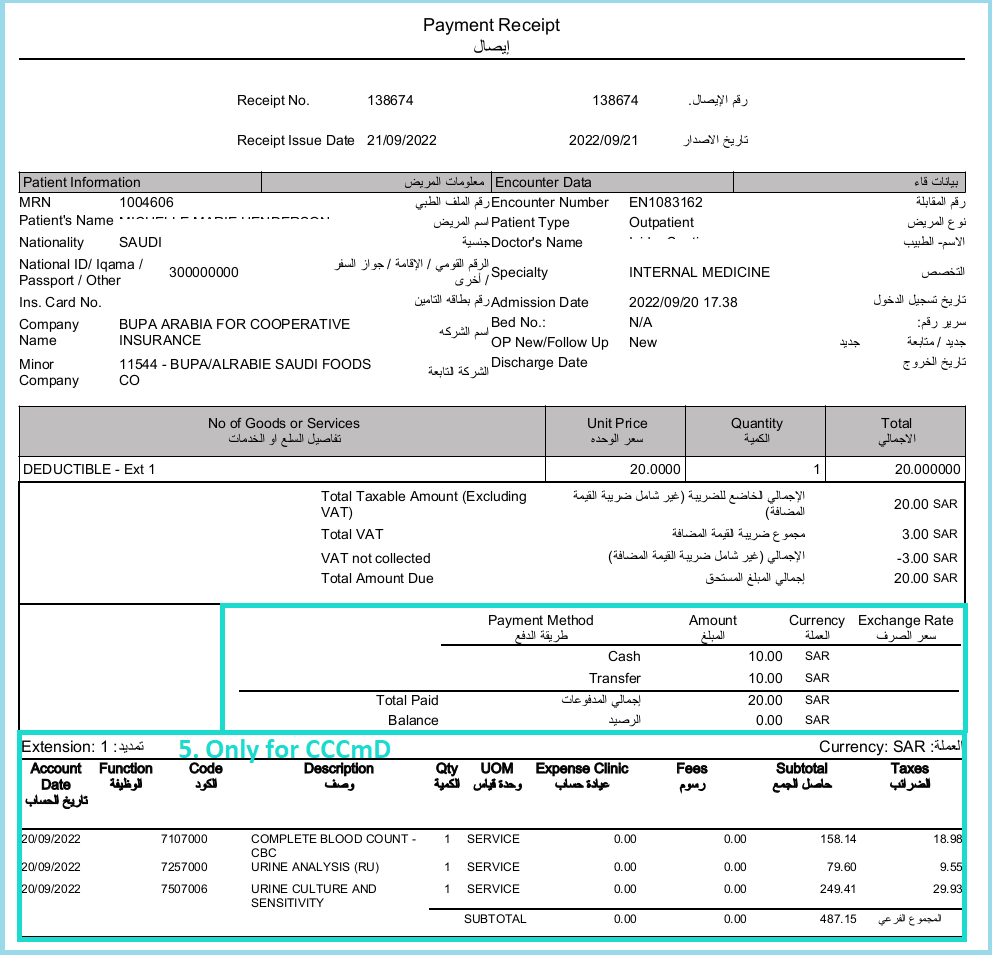The height and width of the screenshot is (955, 992).
Task: Select the Receipt No. value 138674
Action: click(390, 101)
